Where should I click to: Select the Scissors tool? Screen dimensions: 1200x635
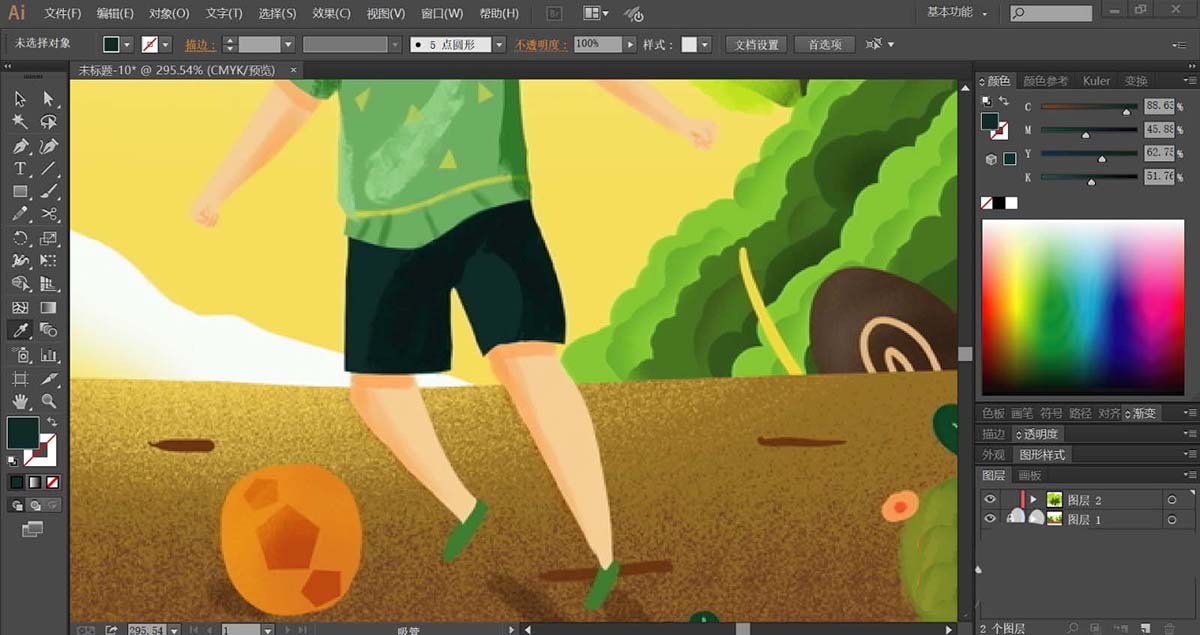point(48,215)
